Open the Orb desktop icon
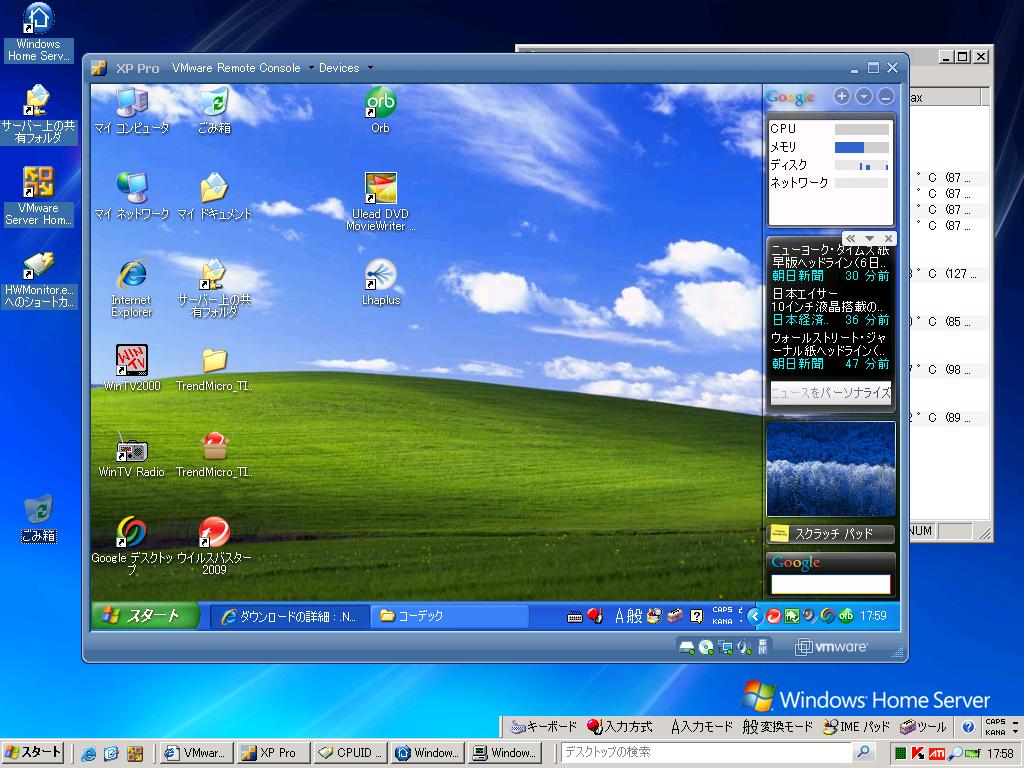The image size is (1024, 768). click(380, 110)
